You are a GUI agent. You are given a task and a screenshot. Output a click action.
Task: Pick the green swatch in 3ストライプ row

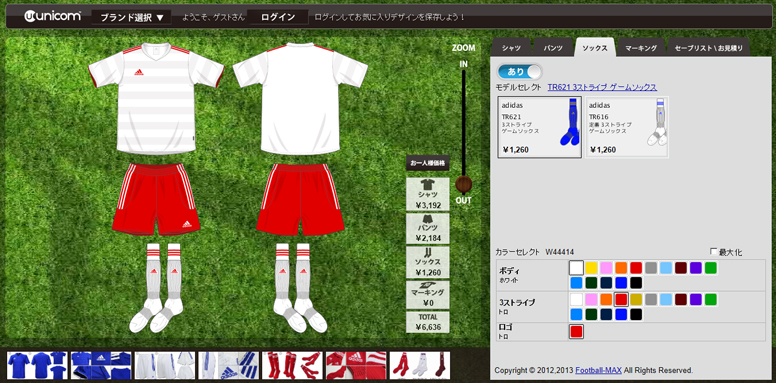point(711,299)
